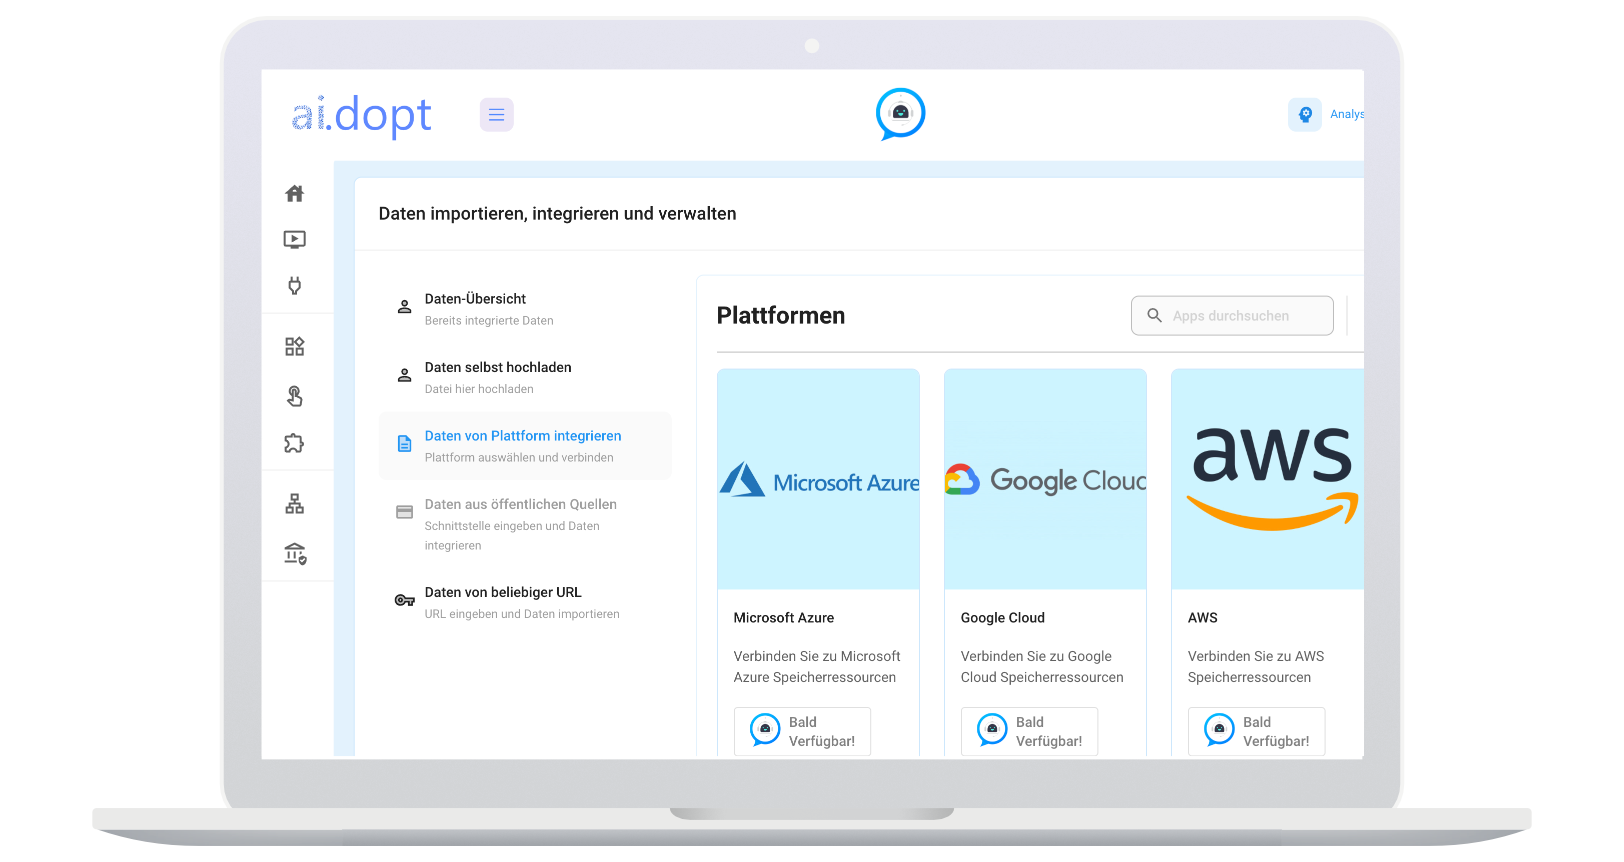The height and width of the screenshot is (862, 1624).
Task: Open Daten aus öffentlichen Quellen
Action: [525, 524]
